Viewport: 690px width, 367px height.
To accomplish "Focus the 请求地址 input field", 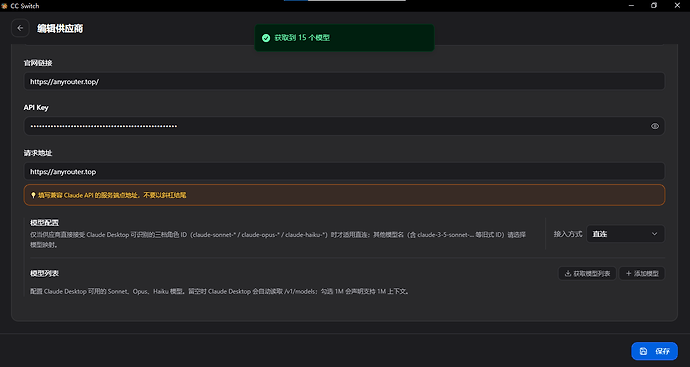I will tap(344, 172).
